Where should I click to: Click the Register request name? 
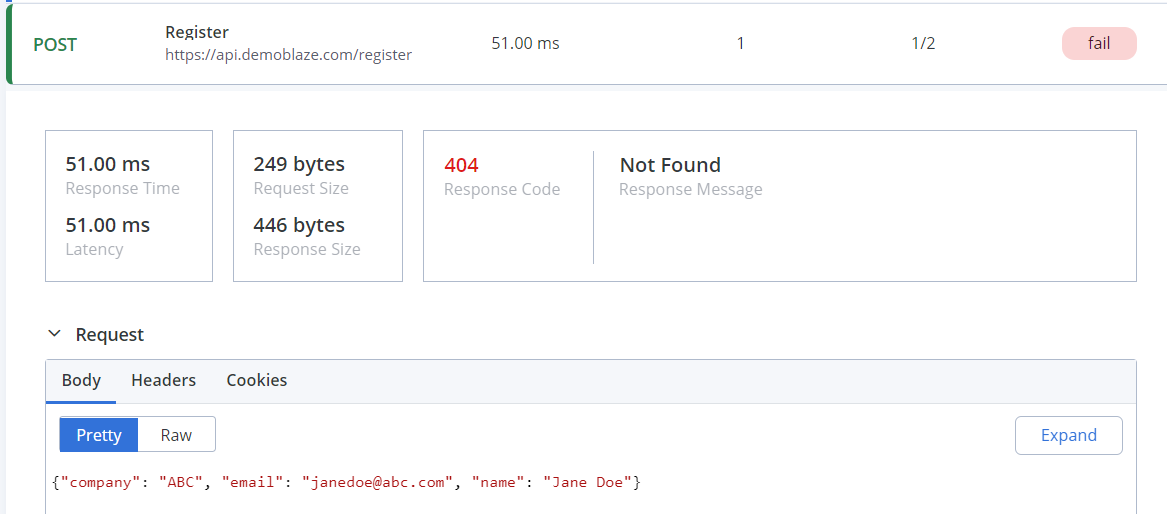[x=197, y=32]
